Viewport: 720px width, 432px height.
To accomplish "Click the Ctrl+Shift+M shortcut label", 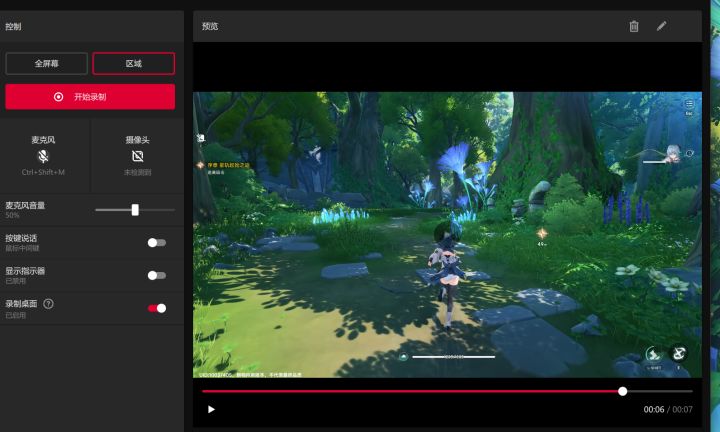I will coord(43,172).
